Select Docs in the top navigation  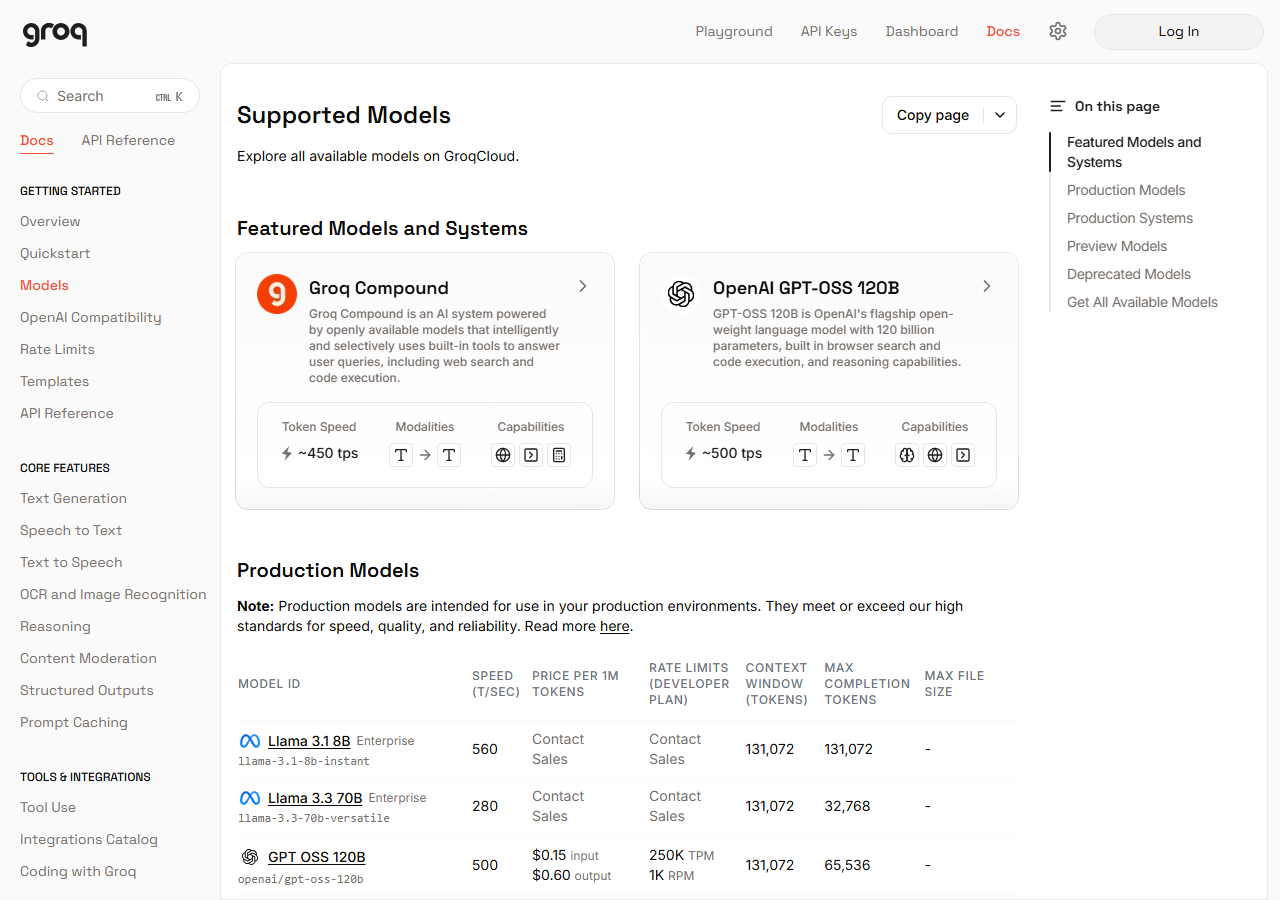coord(1003,31)
